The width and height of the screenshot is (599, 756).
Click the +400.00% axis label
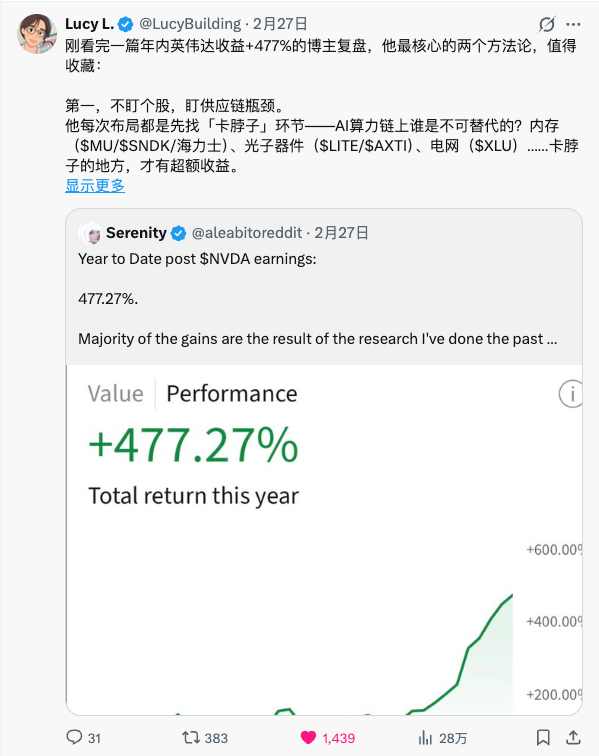coord(554,621)
